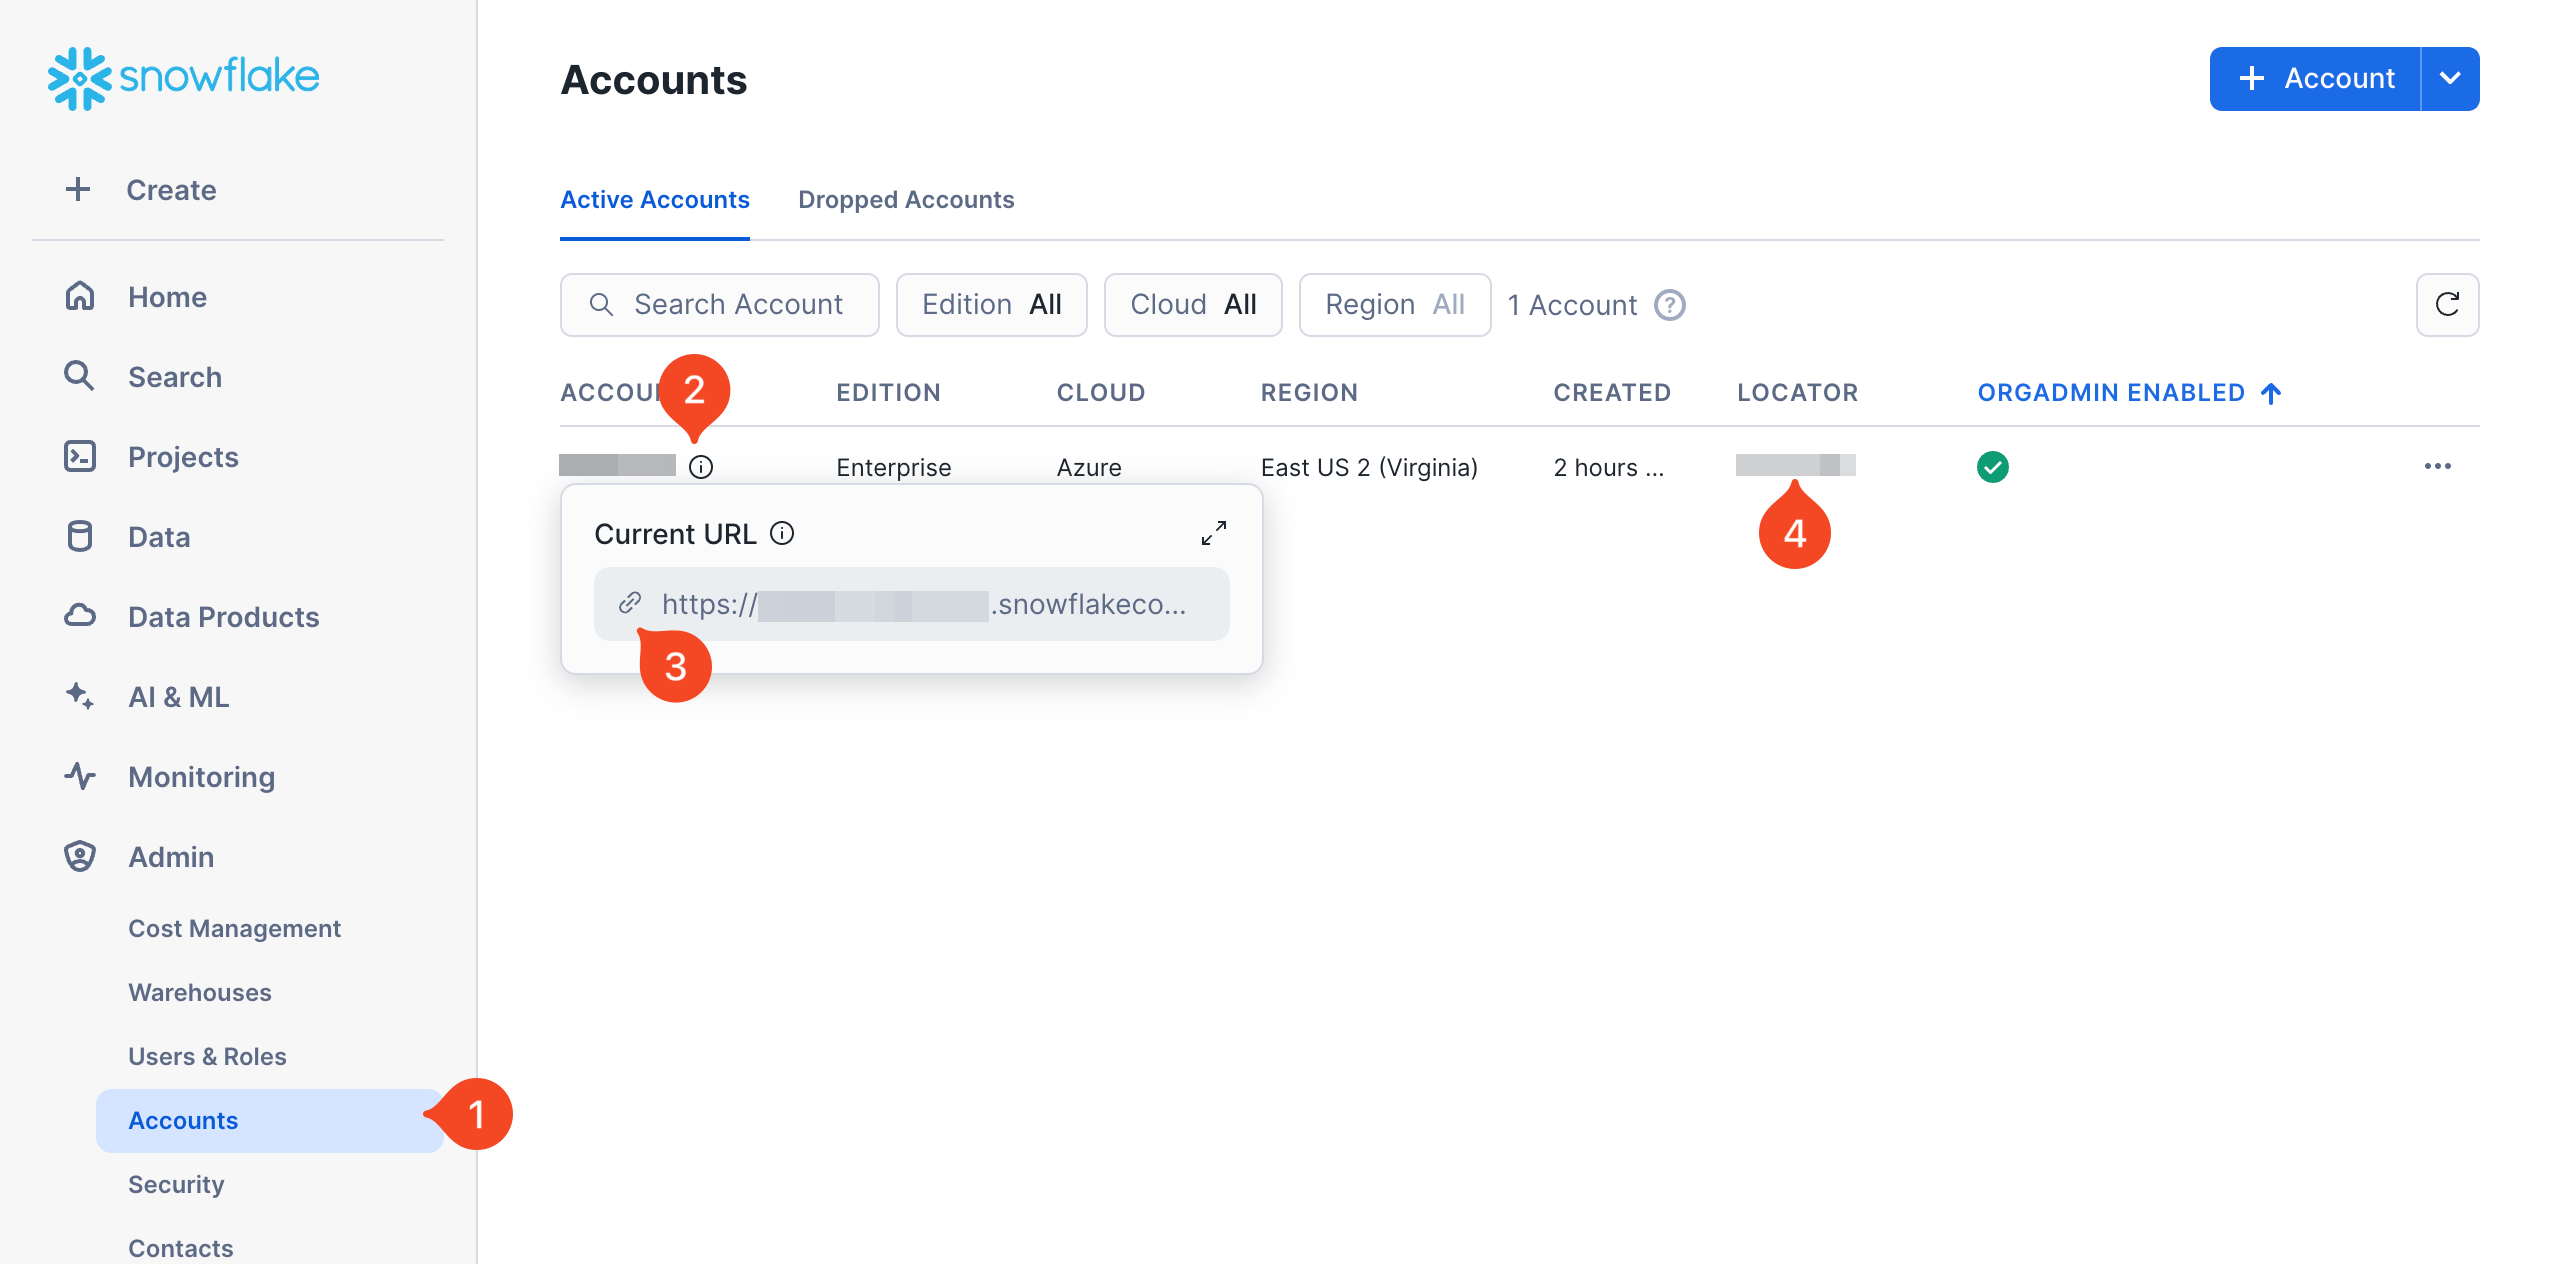Expand the Current URL popup
2560x1264 pixels.
point(1214,534)
